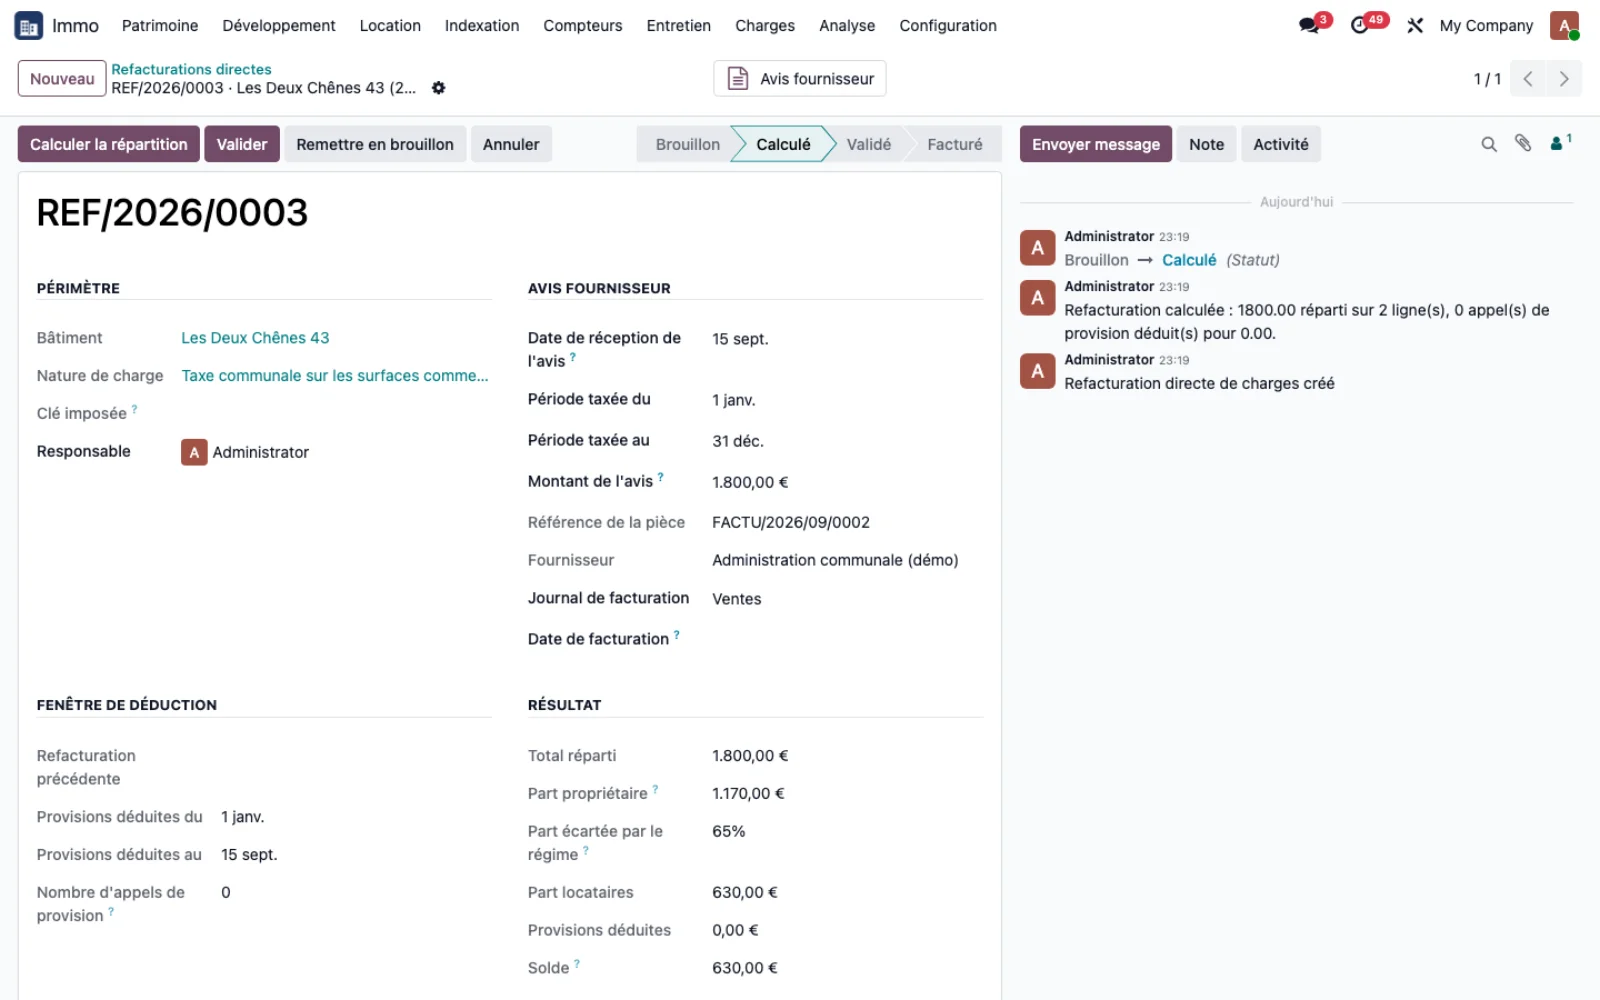The image size is (1600, 1000).
Task: Open the Compteurs menu
Action: point(583,26)
